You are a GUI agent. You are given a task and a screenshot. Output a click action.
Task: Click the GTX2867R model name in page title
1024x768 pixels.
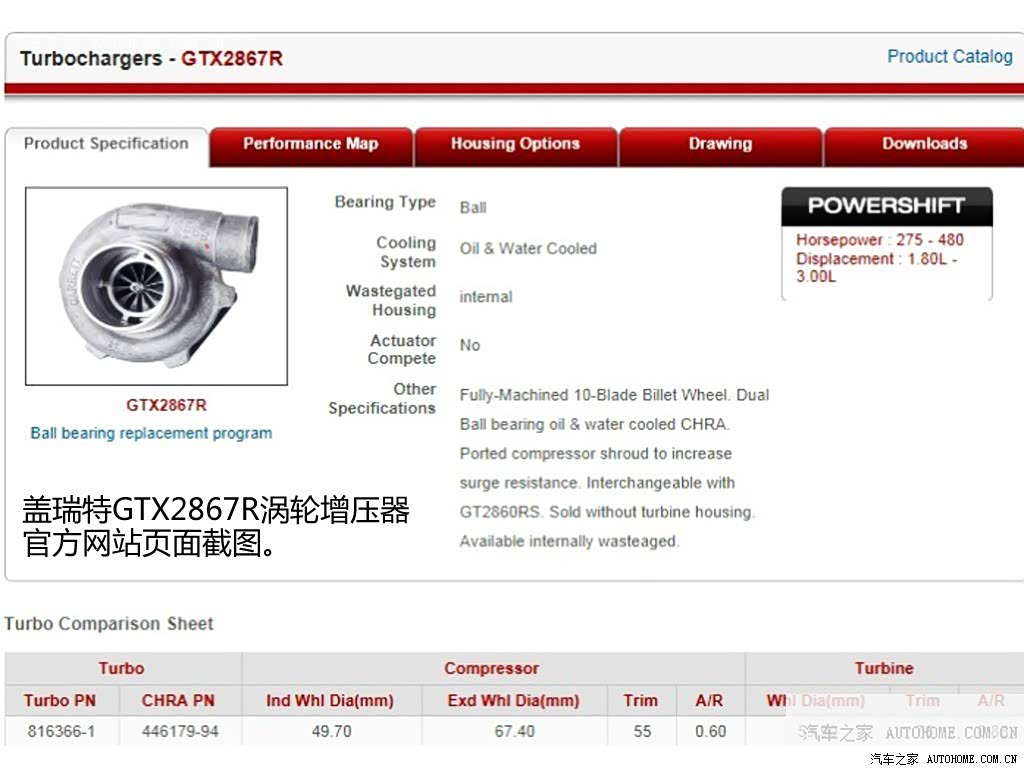click(232, 59)
